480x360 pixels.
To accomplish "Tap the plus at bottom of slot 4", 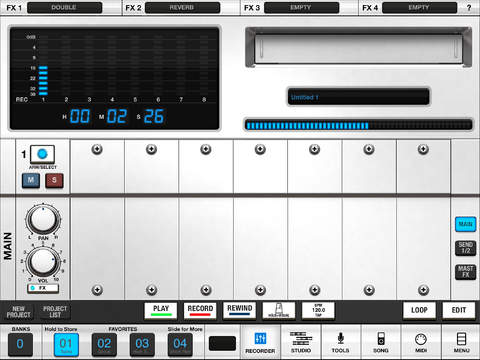I will 206,290.
